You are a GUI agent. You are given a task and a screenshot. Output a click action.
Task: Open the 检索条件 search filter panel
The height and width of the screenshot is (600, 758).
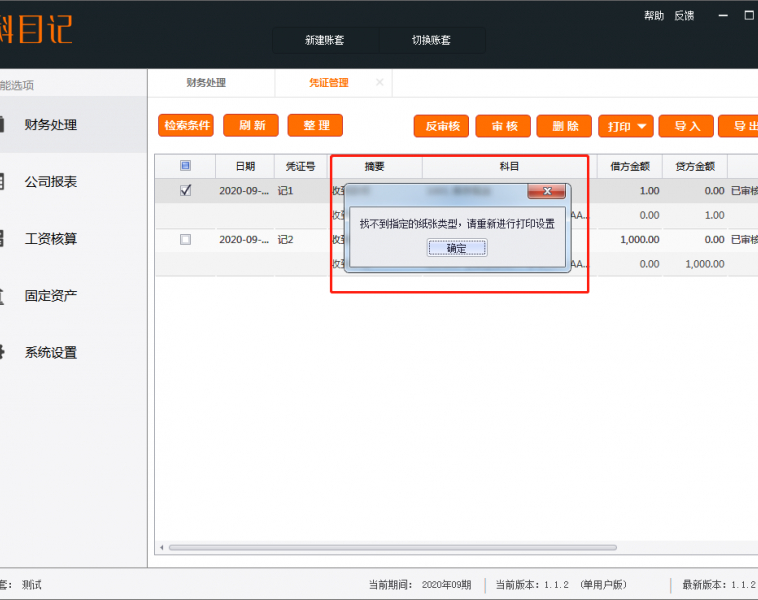tap(186, 125)
